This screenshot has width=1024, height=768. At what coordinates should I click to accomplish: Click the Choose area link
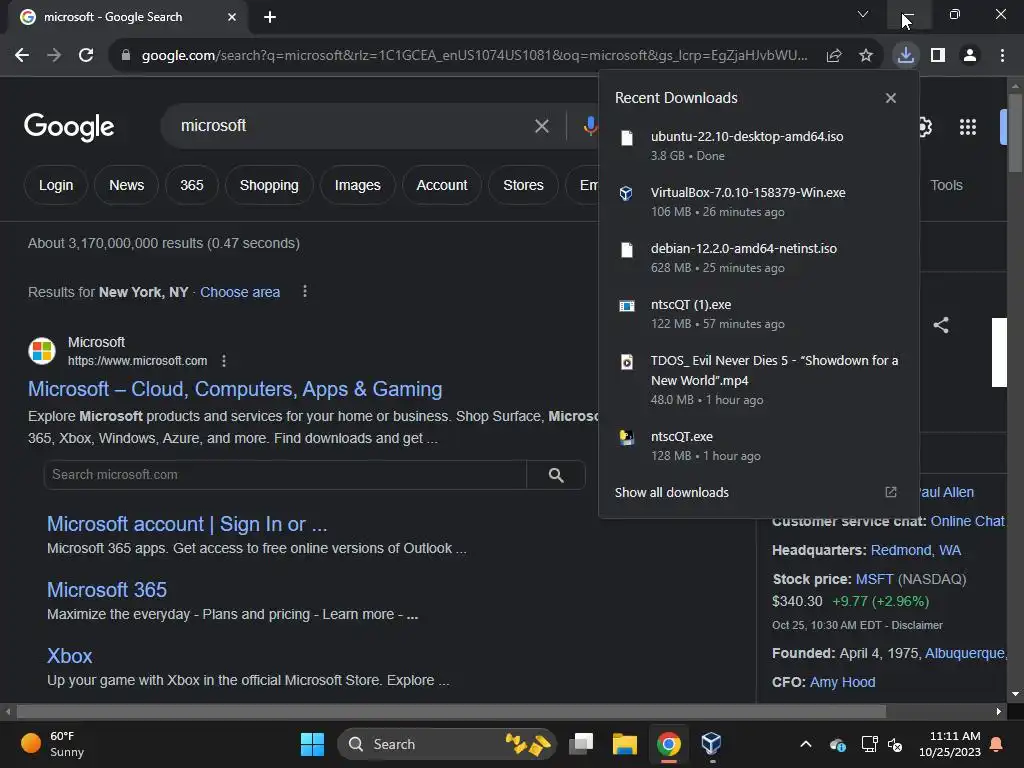[240, 292]
